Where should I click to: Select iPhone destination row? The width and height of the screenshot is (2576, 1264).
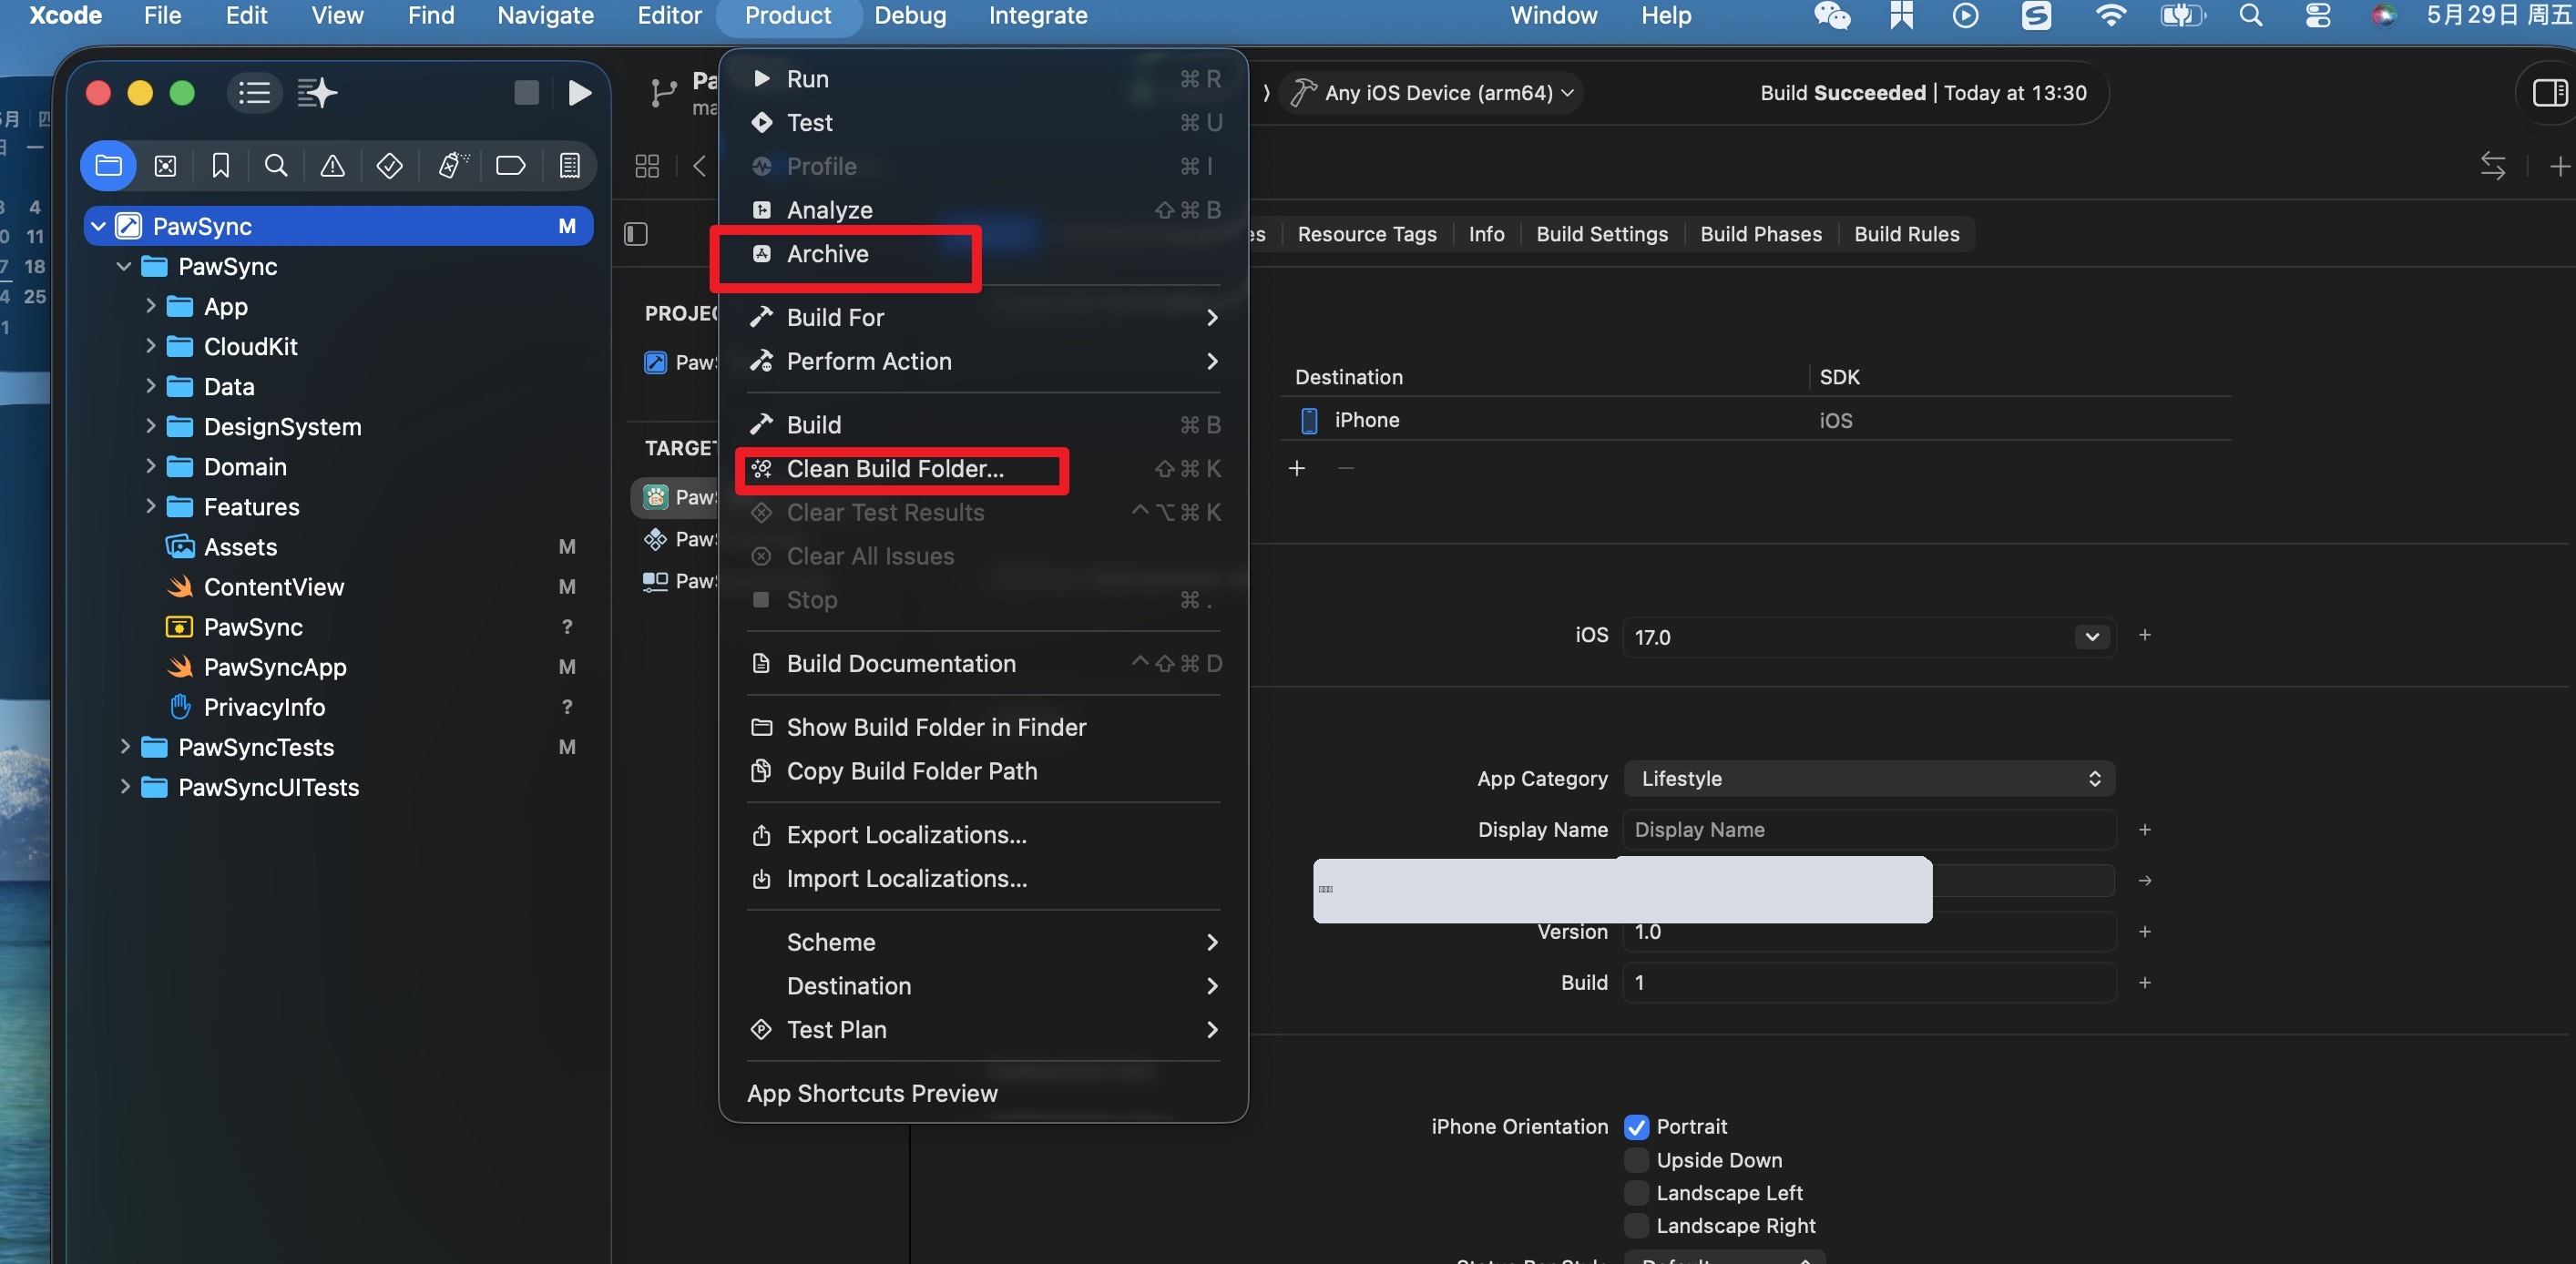point(1757,420)
